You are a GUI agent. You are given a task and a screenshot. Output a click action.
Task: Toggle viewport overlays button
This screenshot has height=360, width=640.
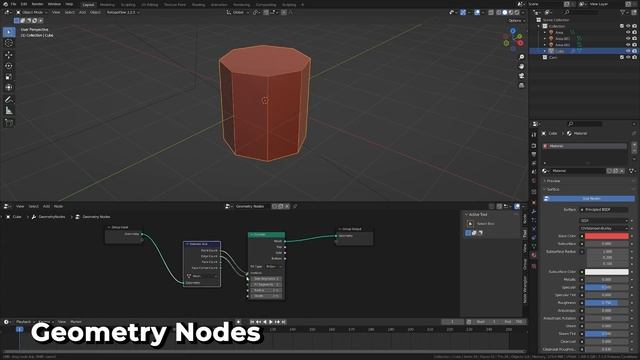(x=477, y=13)
